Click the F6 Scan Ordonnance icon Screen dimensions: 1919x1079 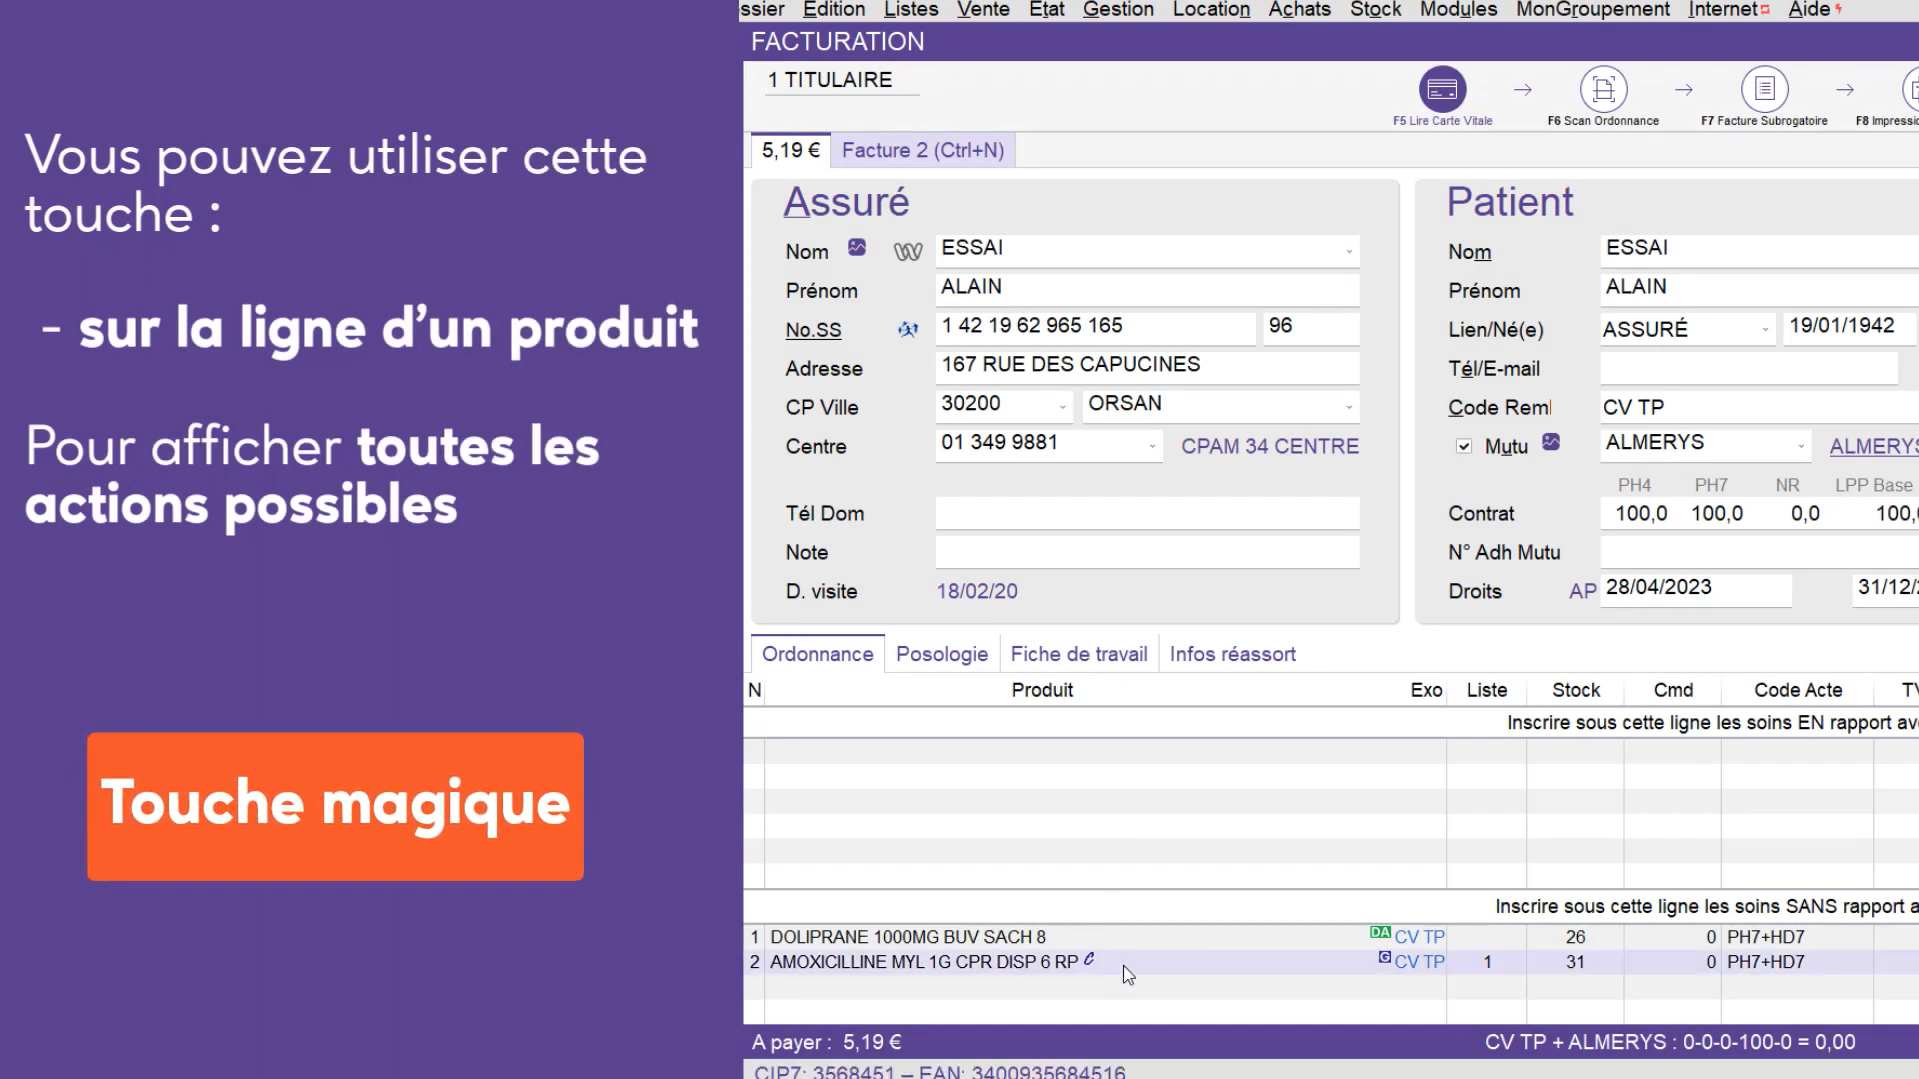[x=1603, y=90]
